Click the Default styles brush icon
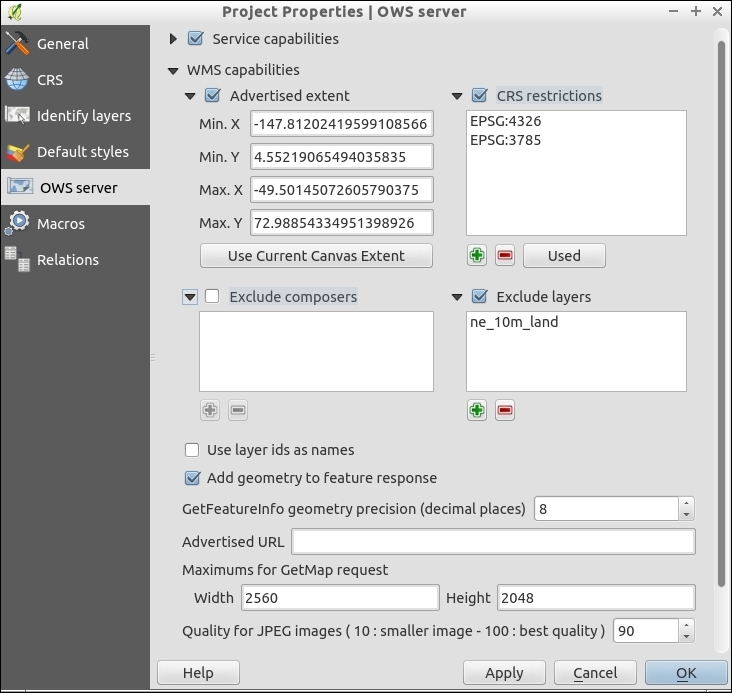Image resolution: width=732 pixels, height=693 pixels. click(17, 152)
